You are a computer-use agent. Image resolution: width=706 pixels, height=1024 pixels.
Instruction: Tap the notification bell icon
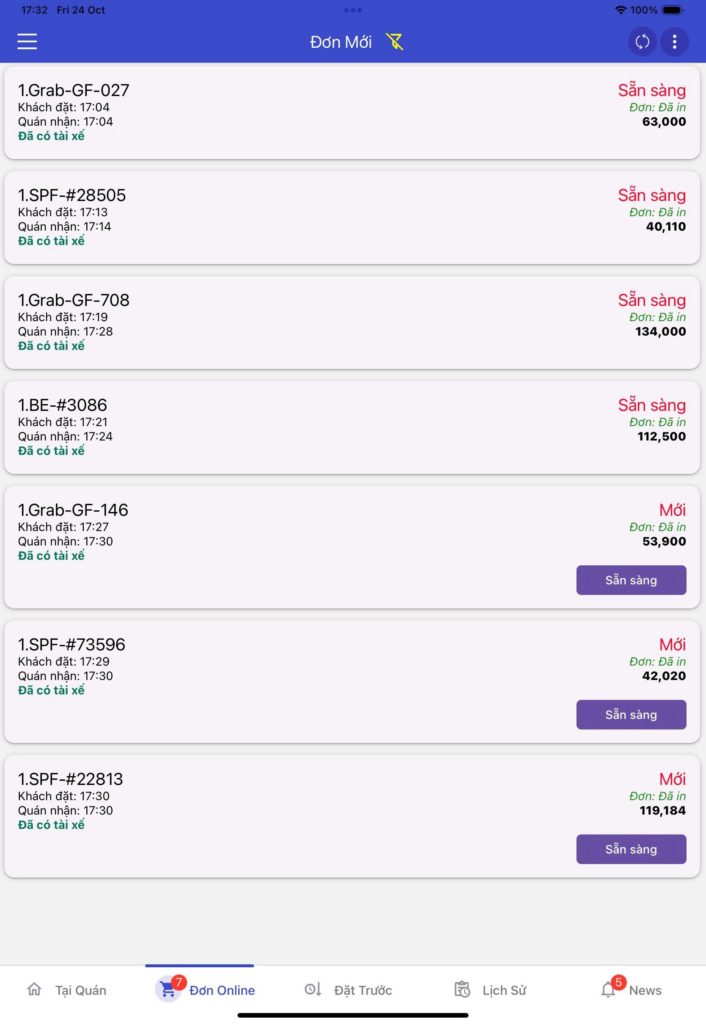(x=608, y=989)
